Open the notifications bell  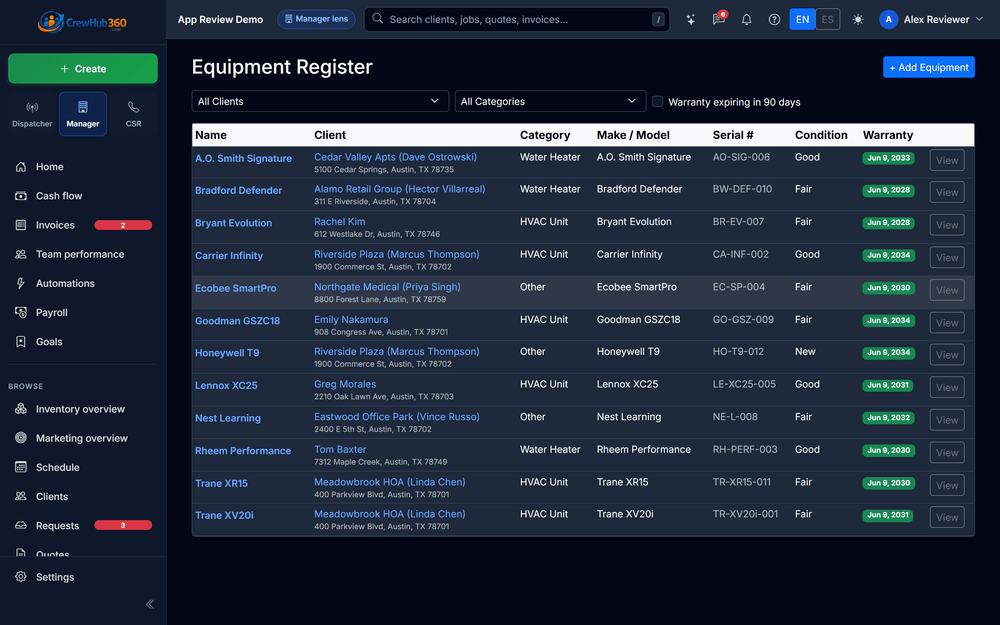tap(746, 20)
